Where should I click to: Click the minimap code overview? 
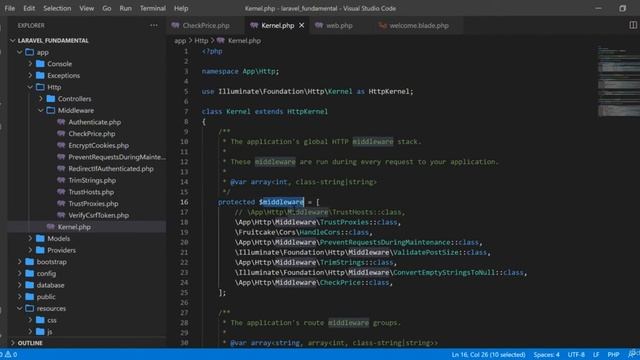pos(618,82)
